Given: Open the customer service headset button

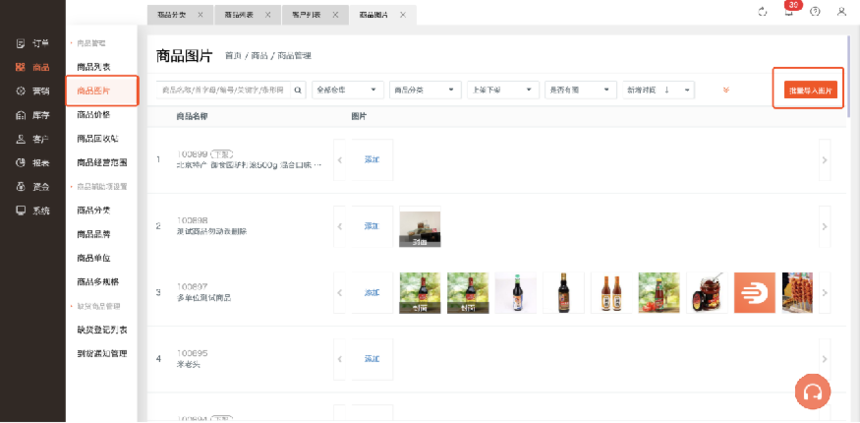Looking at the screenshot, I should point(812,392).
